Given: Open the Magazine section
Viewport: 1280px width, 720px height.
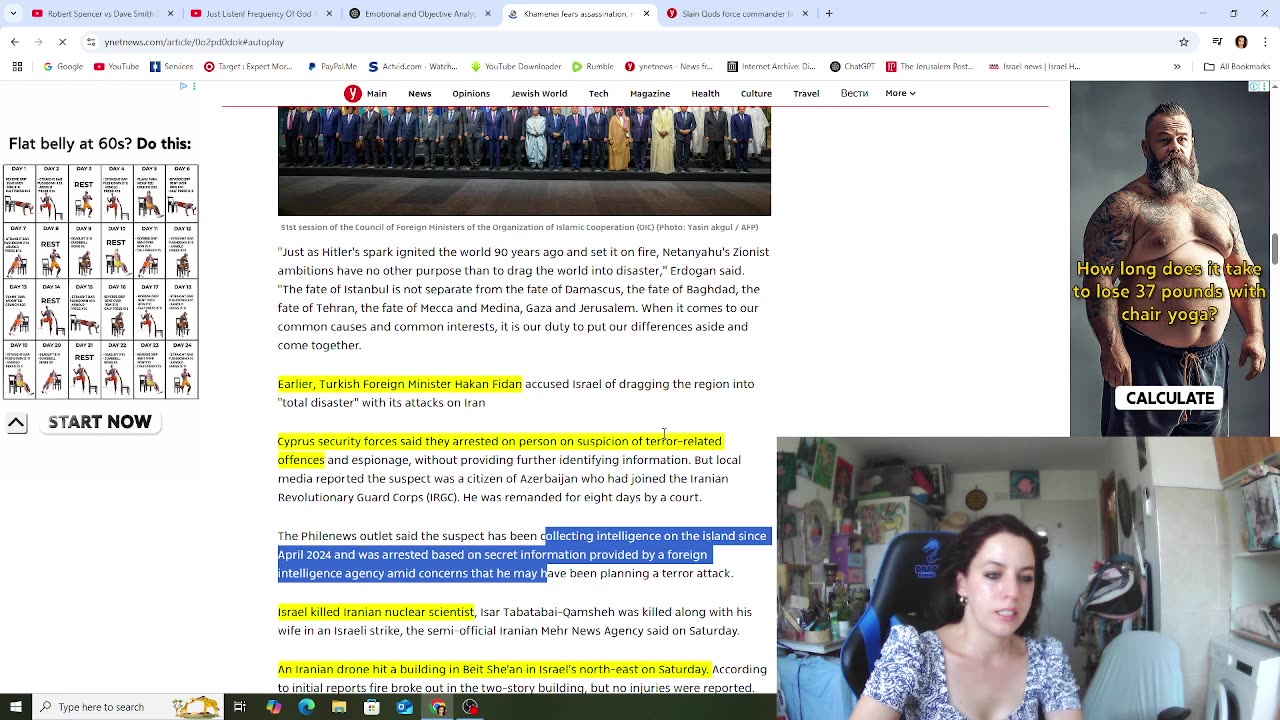Looking at the screenshot, I should [x=650, y=93].
